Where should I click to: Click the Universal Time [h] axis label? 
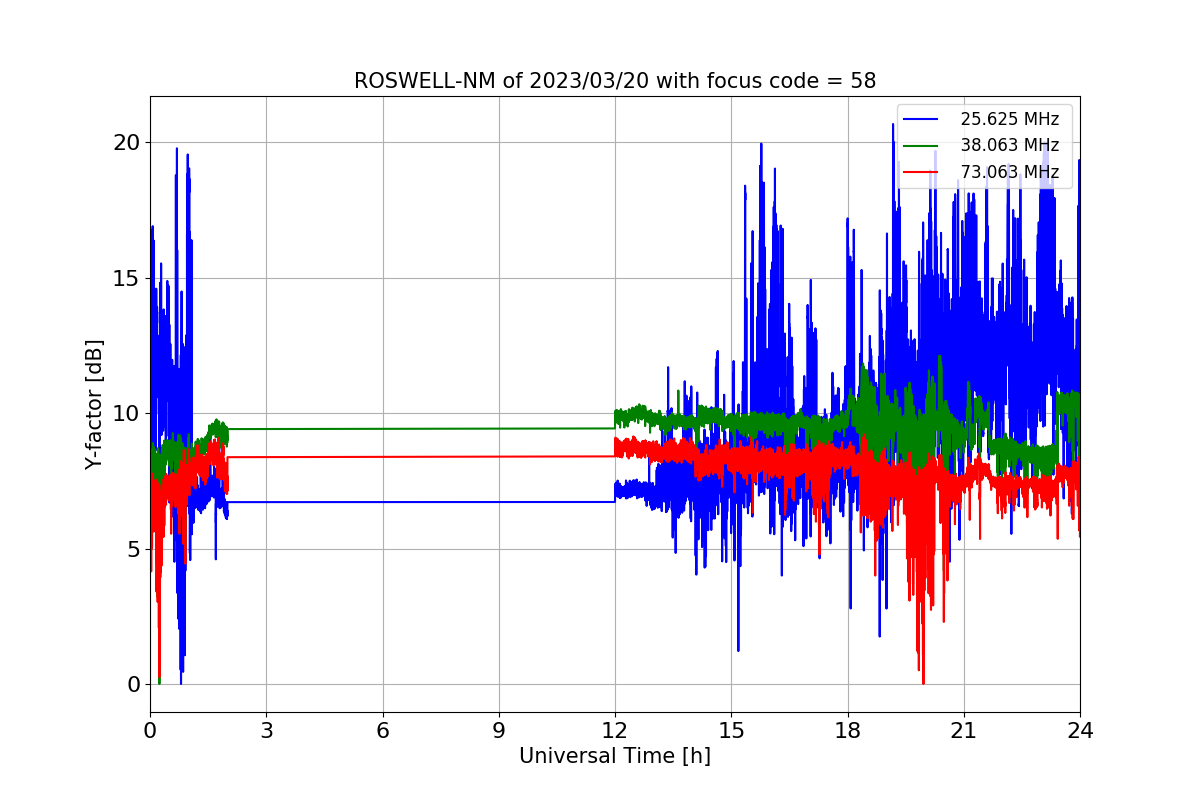615,757
